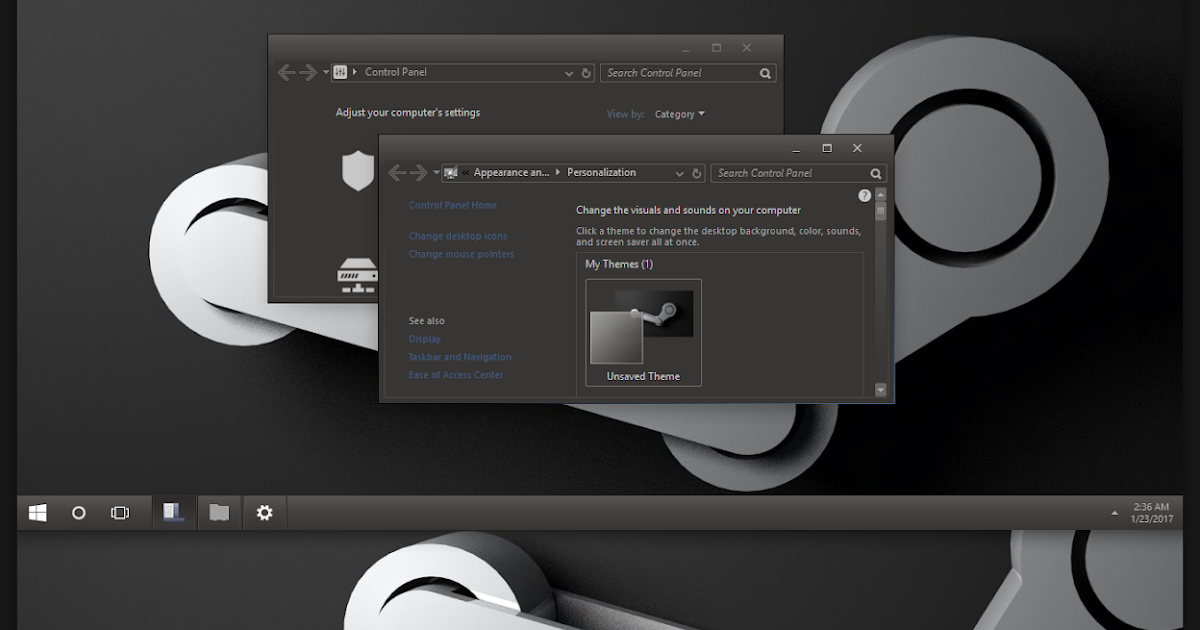
Task: Show hidden system tray icons
Action: 1115,513
